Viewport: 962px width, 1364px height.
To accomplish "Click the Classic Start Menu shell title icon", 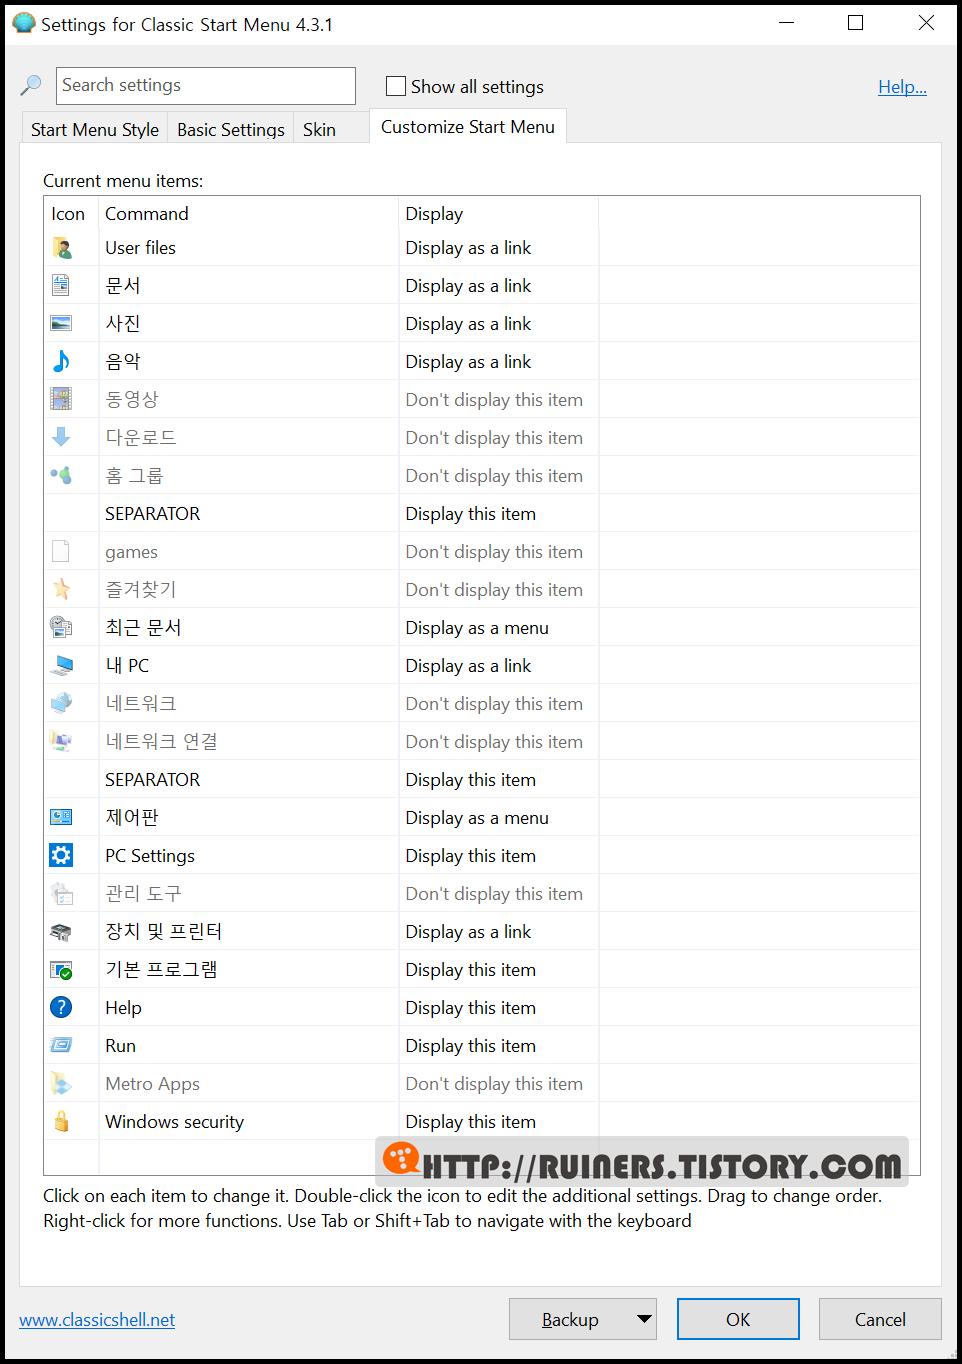I will tap(24, 22).
